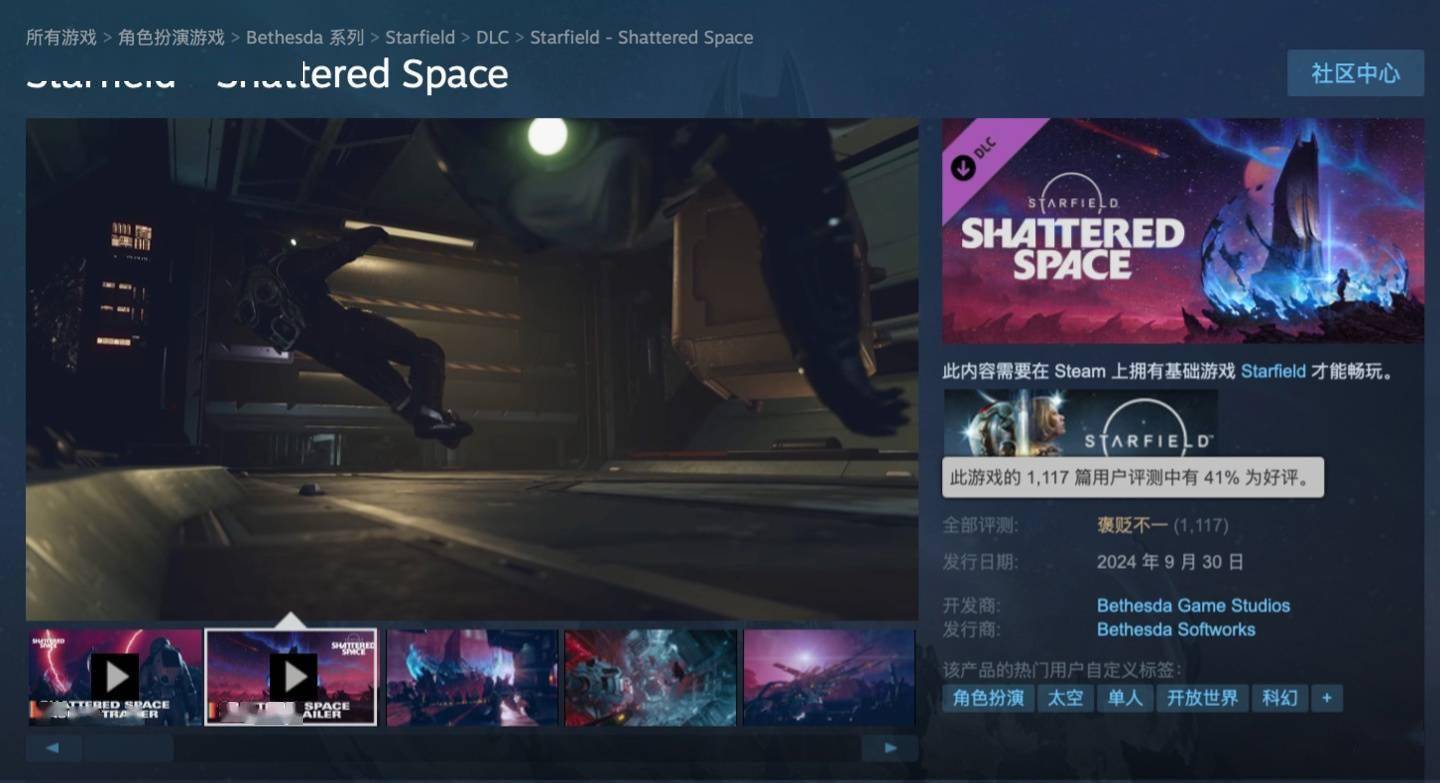Click the 发行日期 label
This screenshot has height=783, width=1440.
(980, 562)
